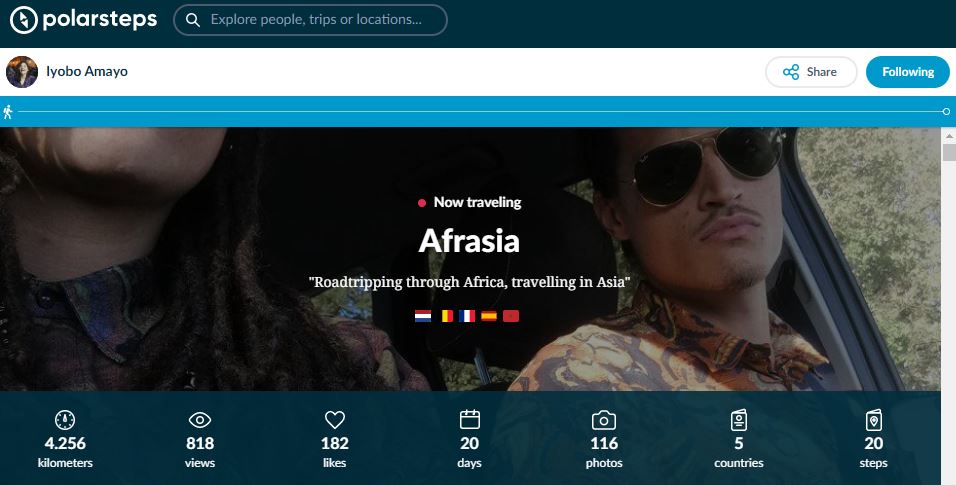
Task: Click the views eye icon
Action: (x=199, y=420)
